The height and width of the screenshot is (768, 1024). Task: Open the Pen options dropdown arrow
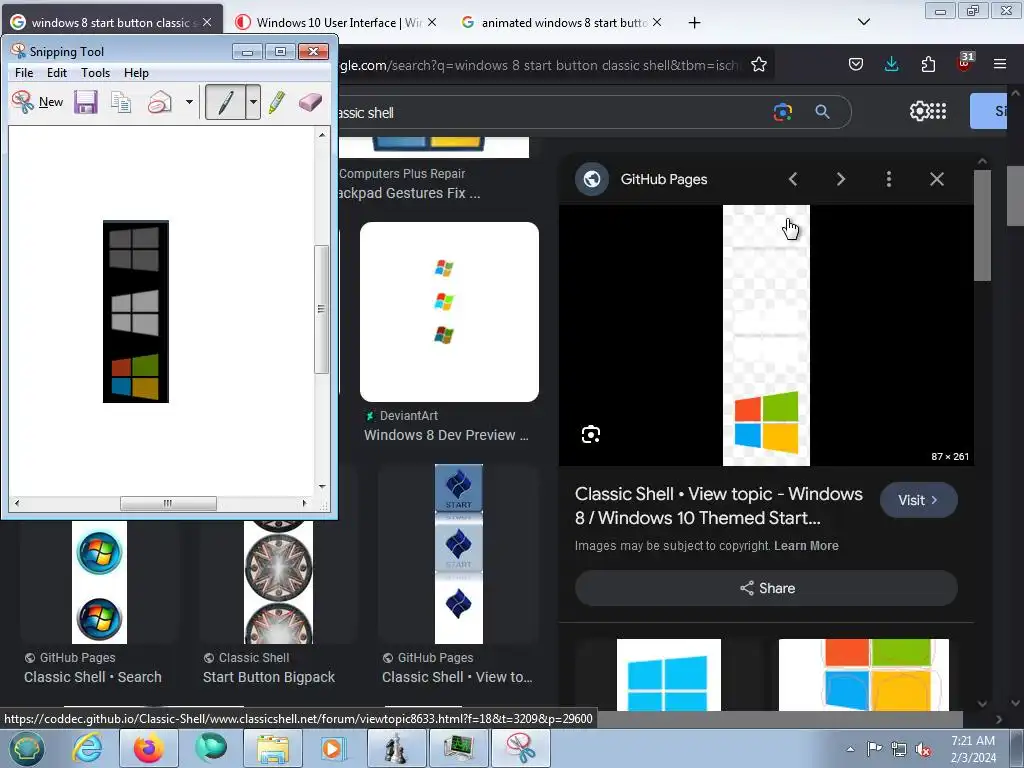[x=253, y=102]
